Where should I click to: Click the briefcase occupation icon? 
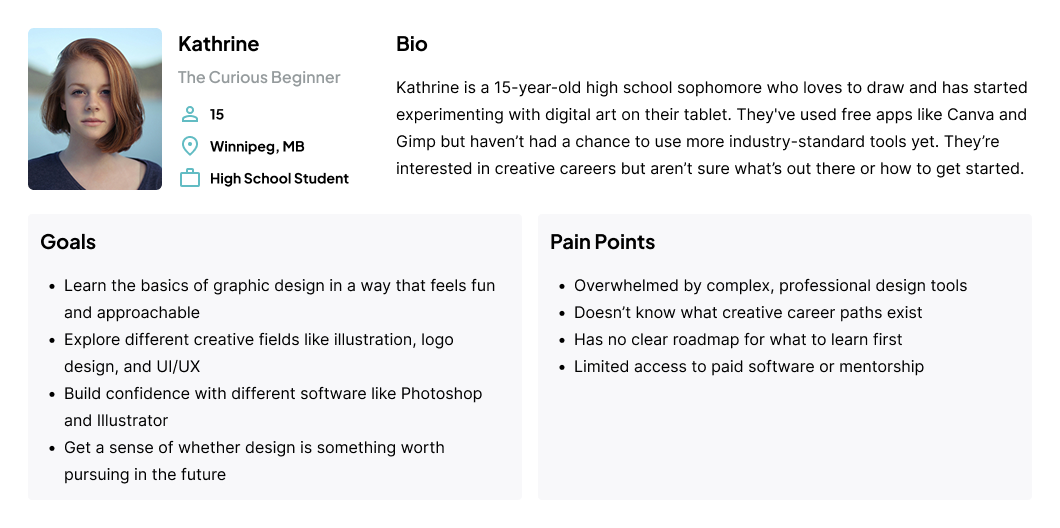[190, 178]
